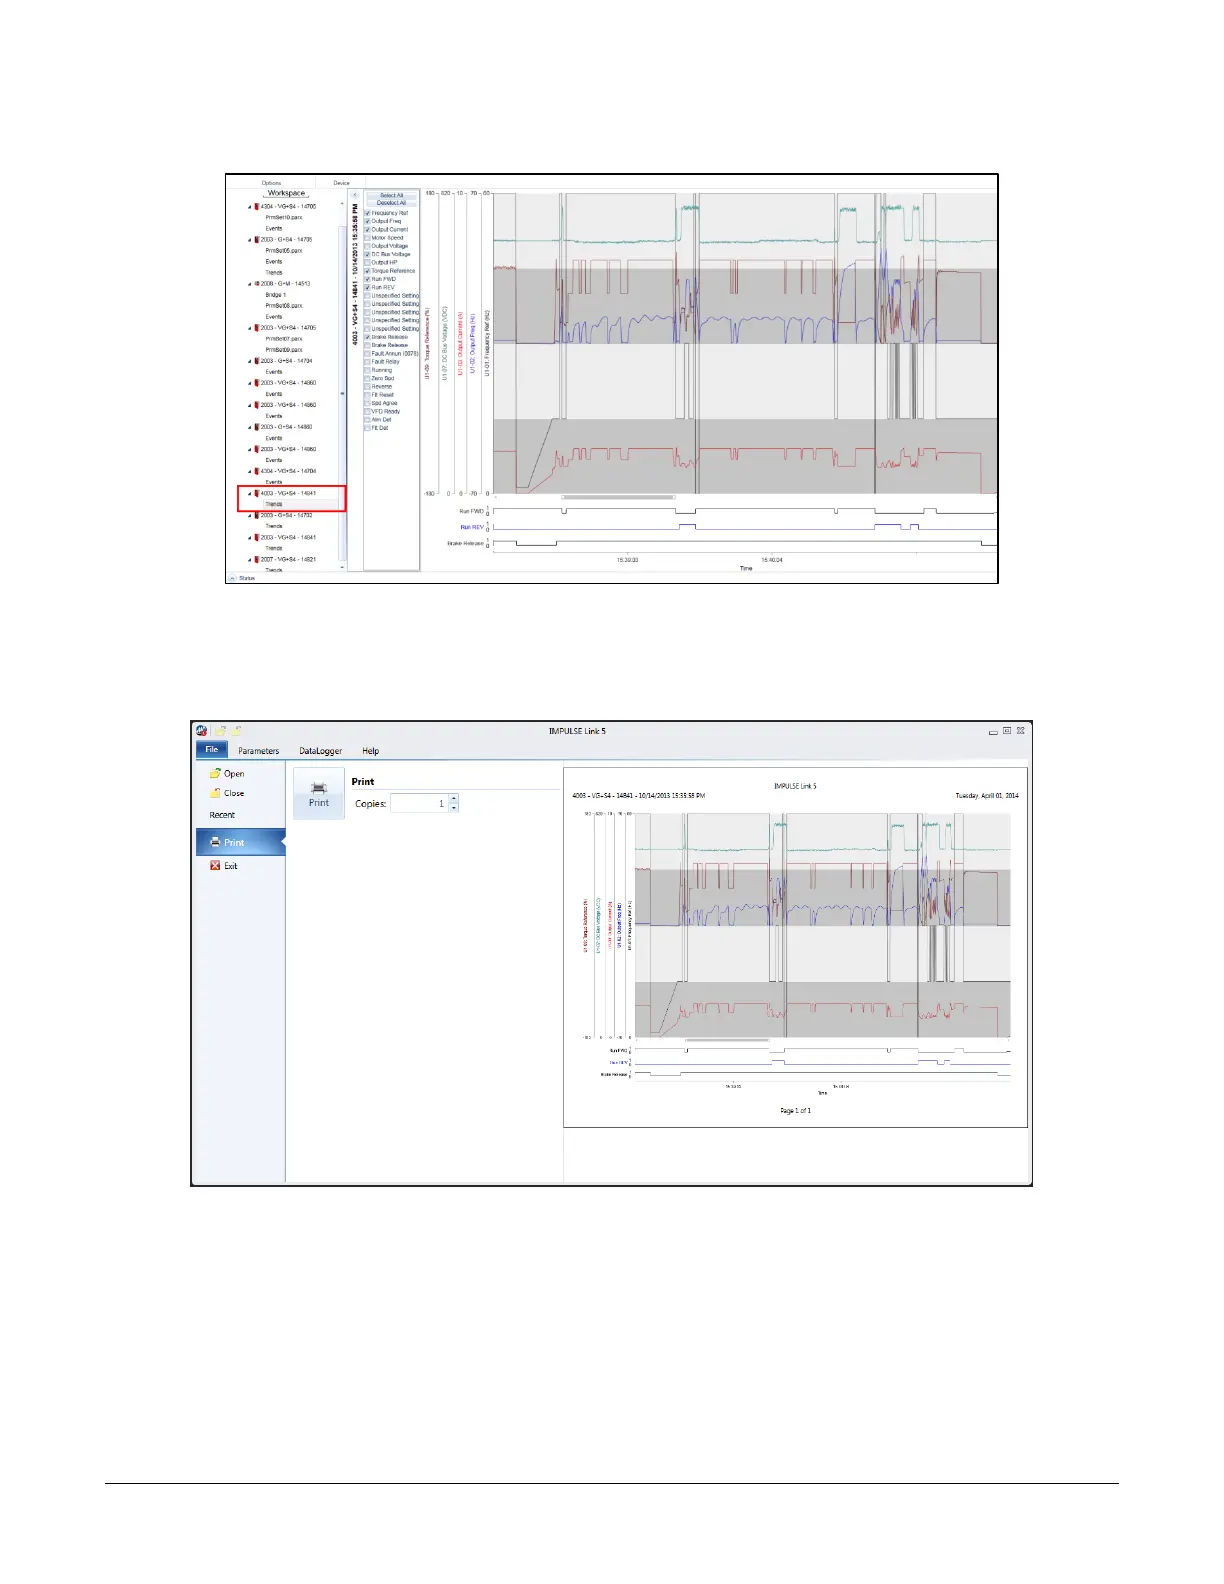Select Print in the File menu sidebar
This screenshot has width=1224, height=1584.
(x=240, y=842)
